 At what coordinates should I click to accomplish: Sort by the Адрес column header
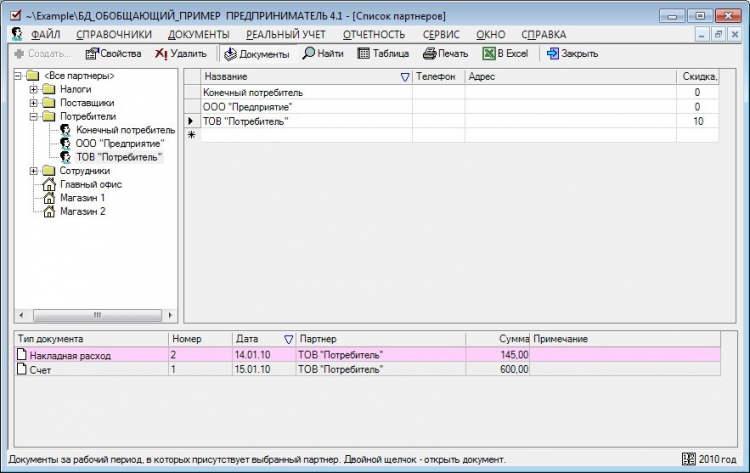[571, 77]
